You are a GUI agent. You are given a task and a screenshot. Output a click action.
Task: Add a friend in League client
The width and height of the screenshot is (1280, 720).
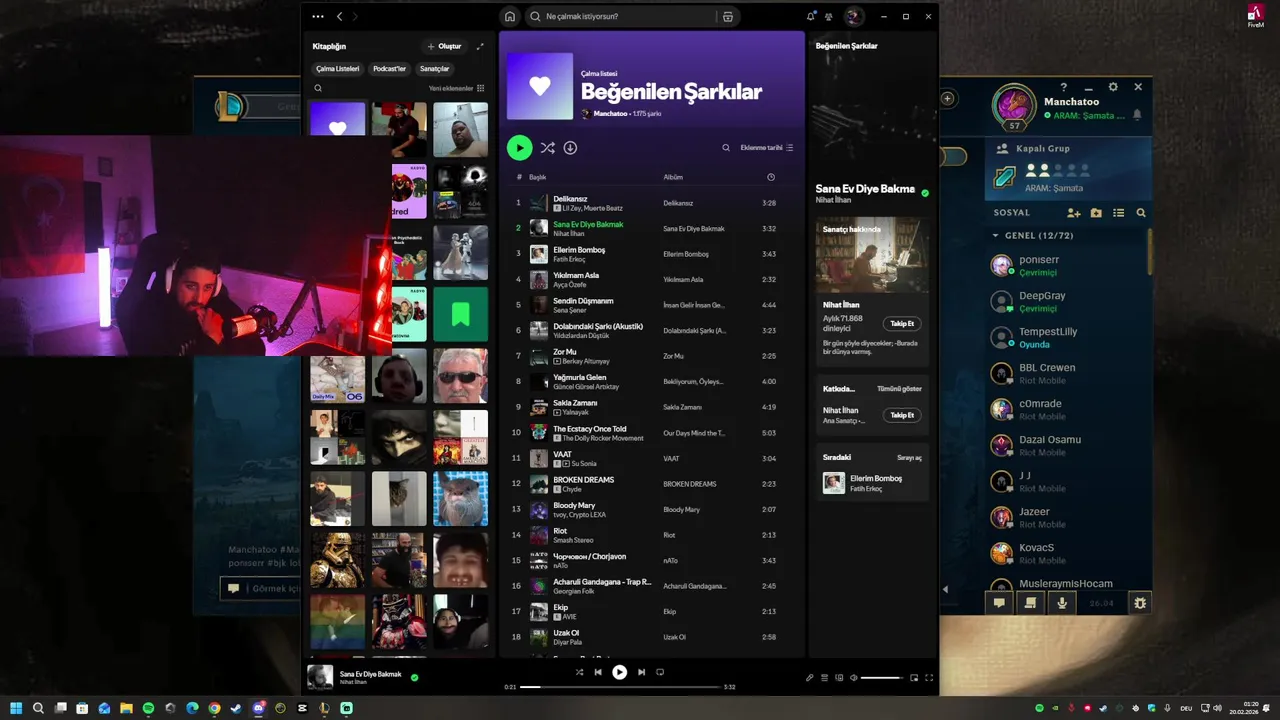(1074, 213)
